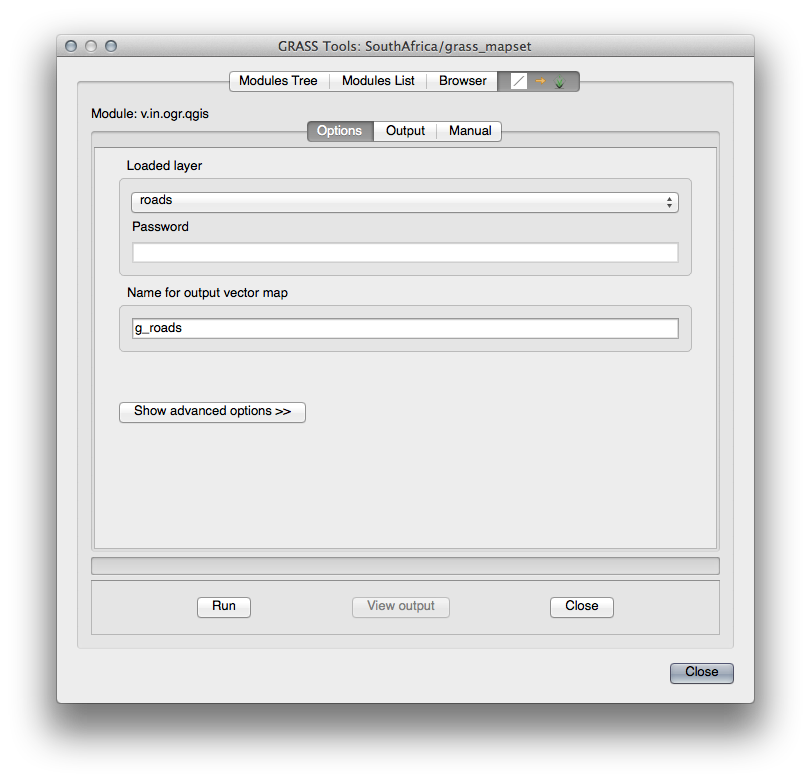Show the module Output tab
The height and width of the screenshot is (782, 811).
coord(405,131)
